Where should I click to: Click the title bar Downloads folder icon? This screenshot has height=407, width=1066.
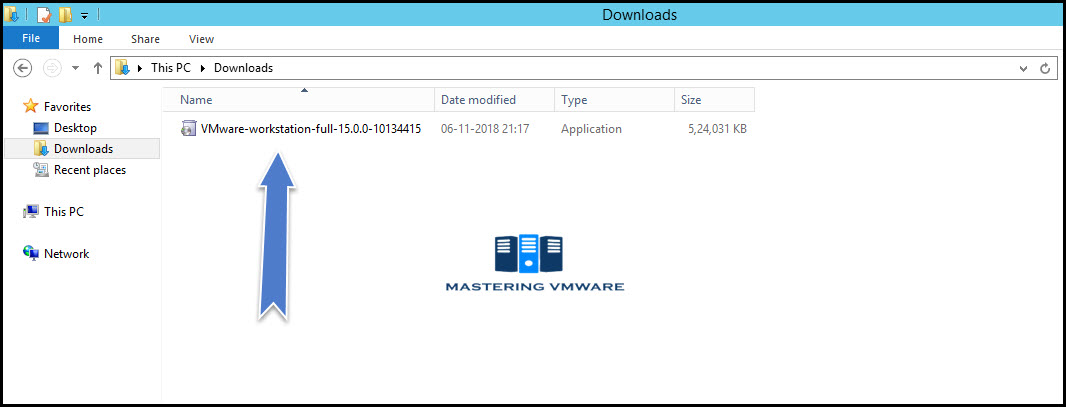(x=11, y=14)
